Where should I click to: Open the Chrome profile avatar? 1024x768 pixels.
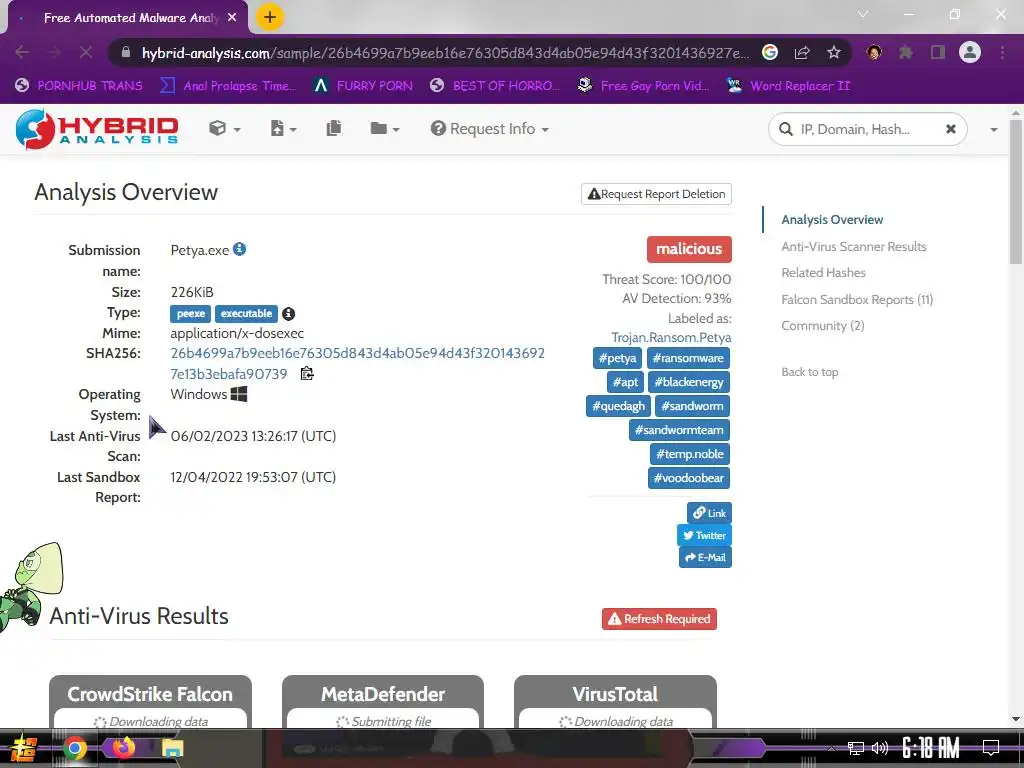970,52
